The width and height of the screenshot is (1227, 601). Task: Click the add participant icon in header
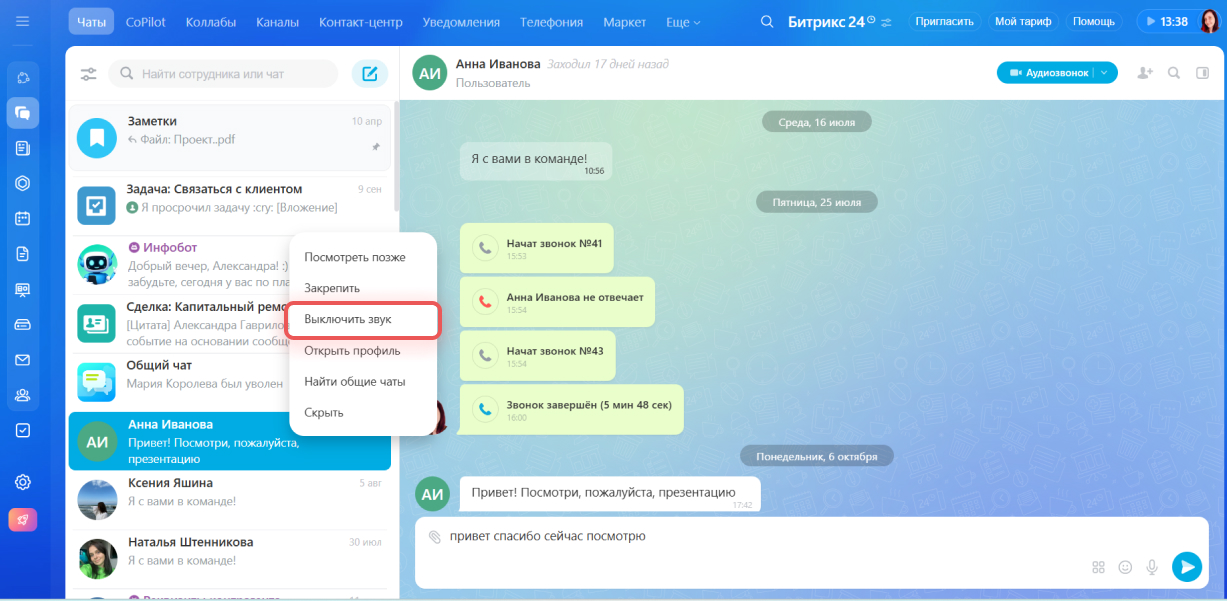1145,73
